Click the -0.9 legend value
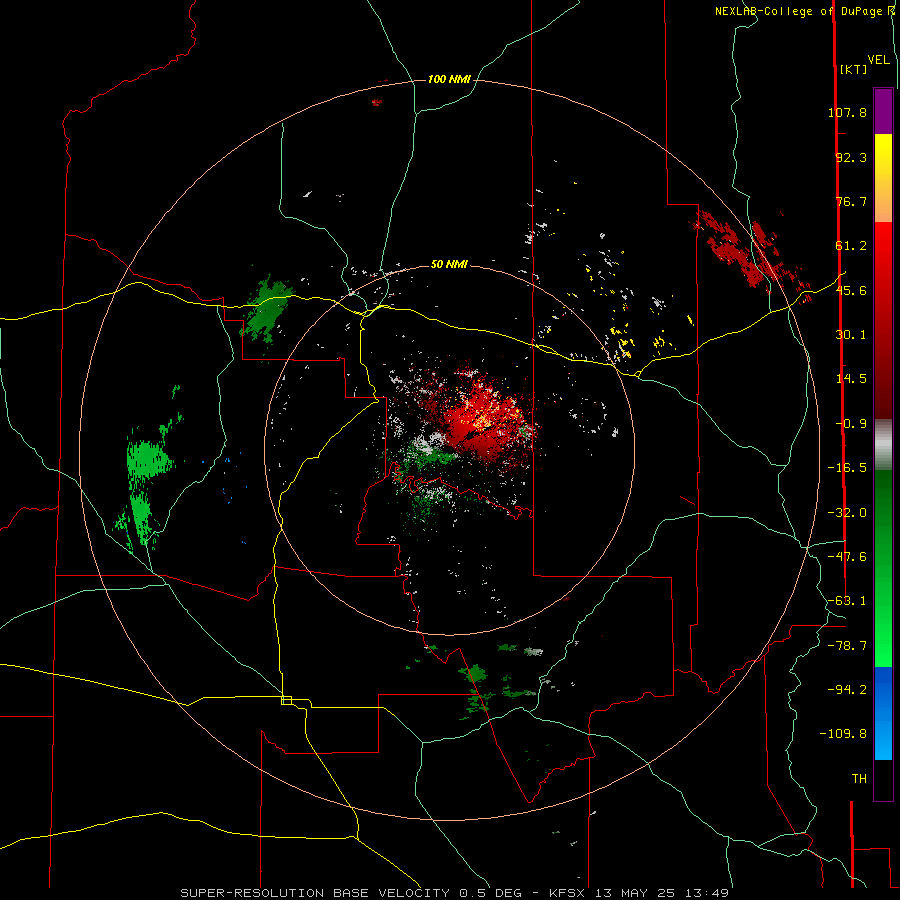Image resolution: width=900 pixels, height=900 pixels. [851, 424]
